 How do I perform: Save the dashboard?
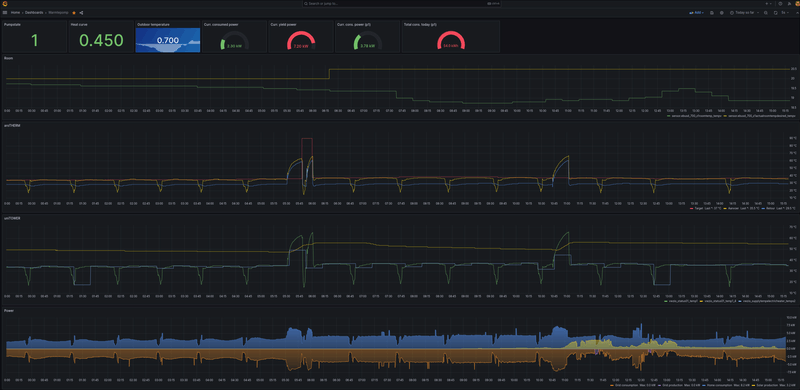712,13
